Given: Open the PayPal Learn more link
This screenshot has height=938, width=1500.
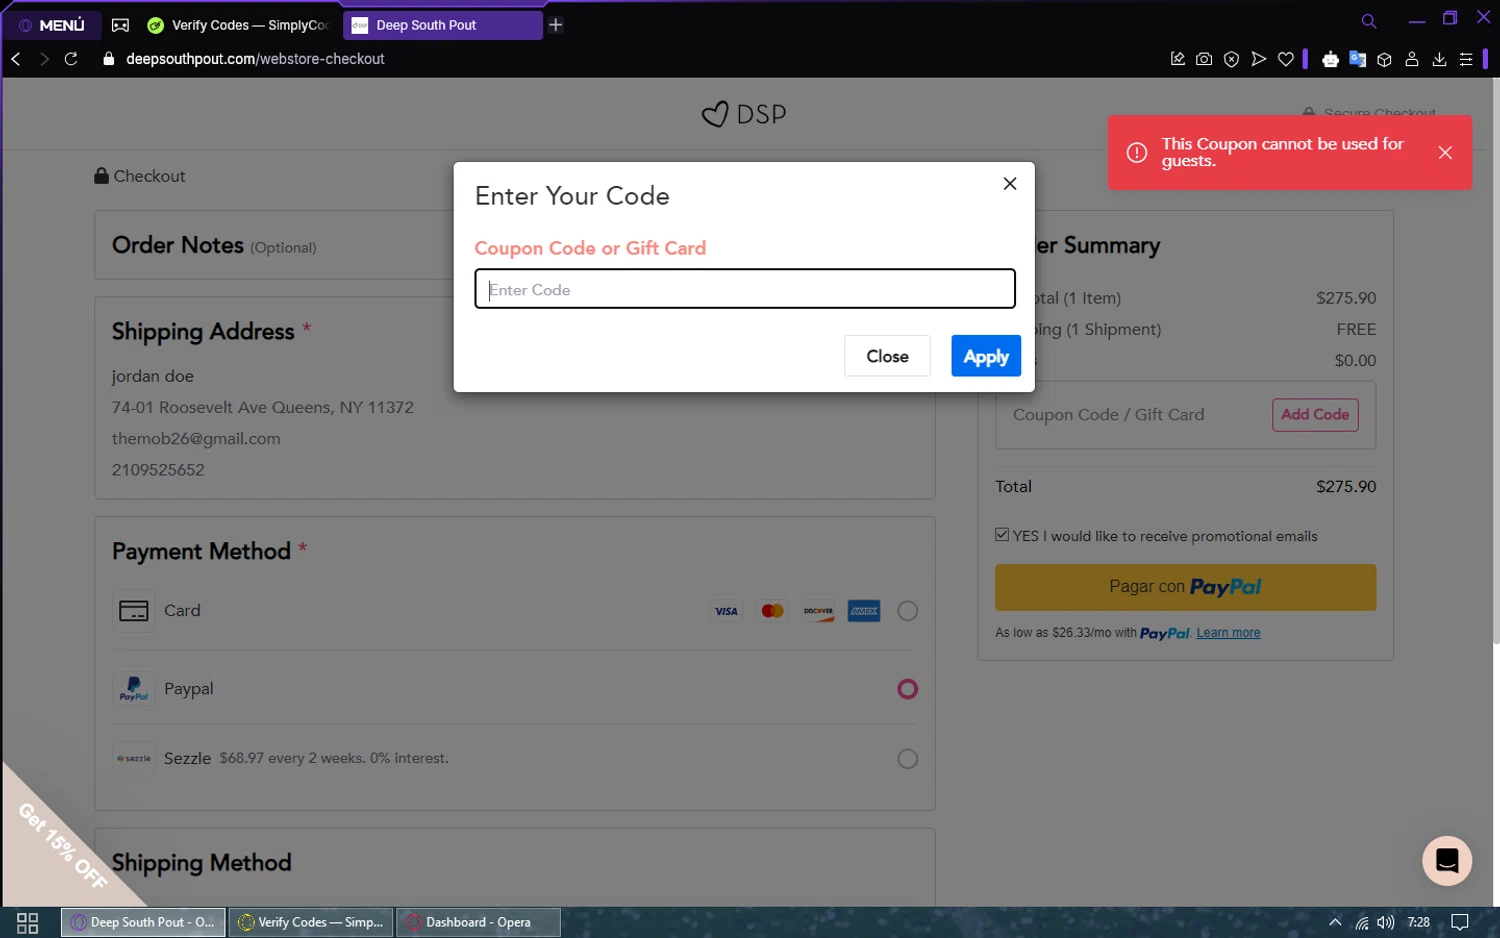Looking at the screenshot, I should (x=1228, y=633).
